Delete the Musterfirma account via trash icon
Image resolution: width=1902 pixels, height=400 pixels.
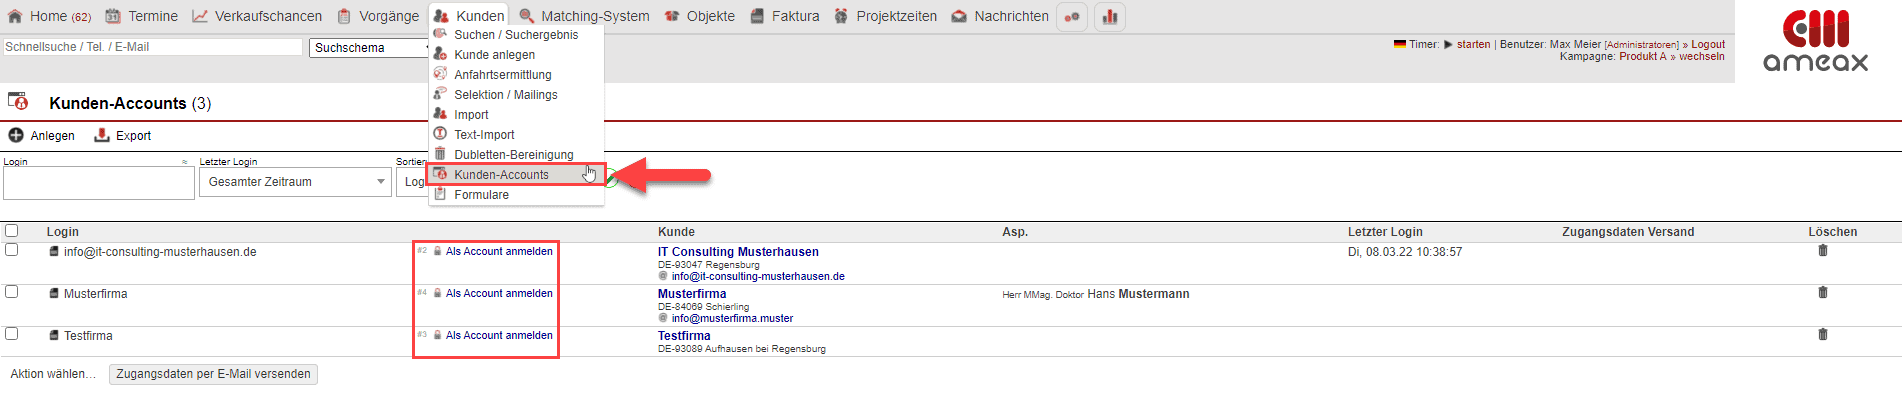point(1822,293)
